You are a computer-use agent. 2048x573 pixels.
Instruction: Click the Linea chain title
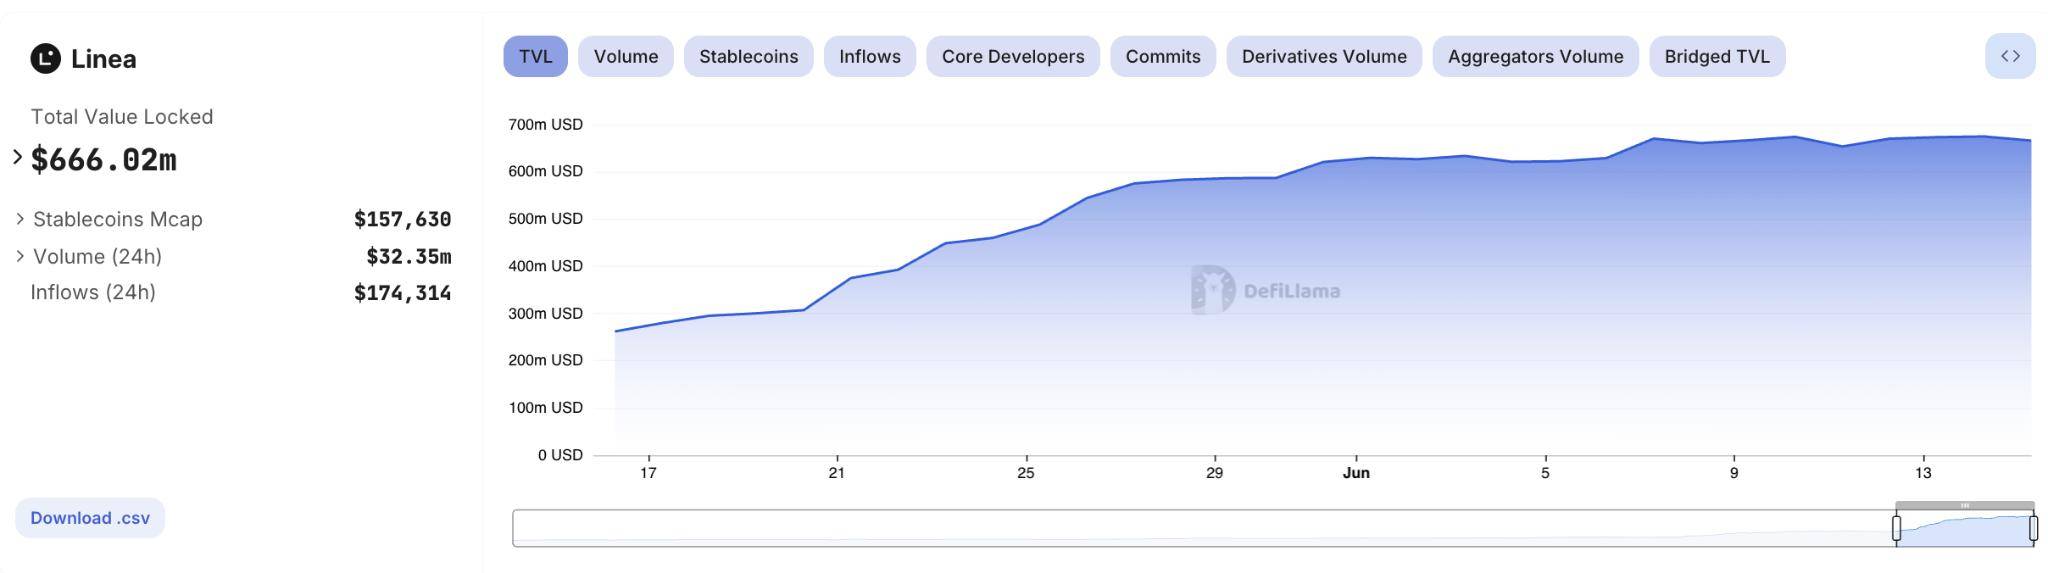(104, 59)
